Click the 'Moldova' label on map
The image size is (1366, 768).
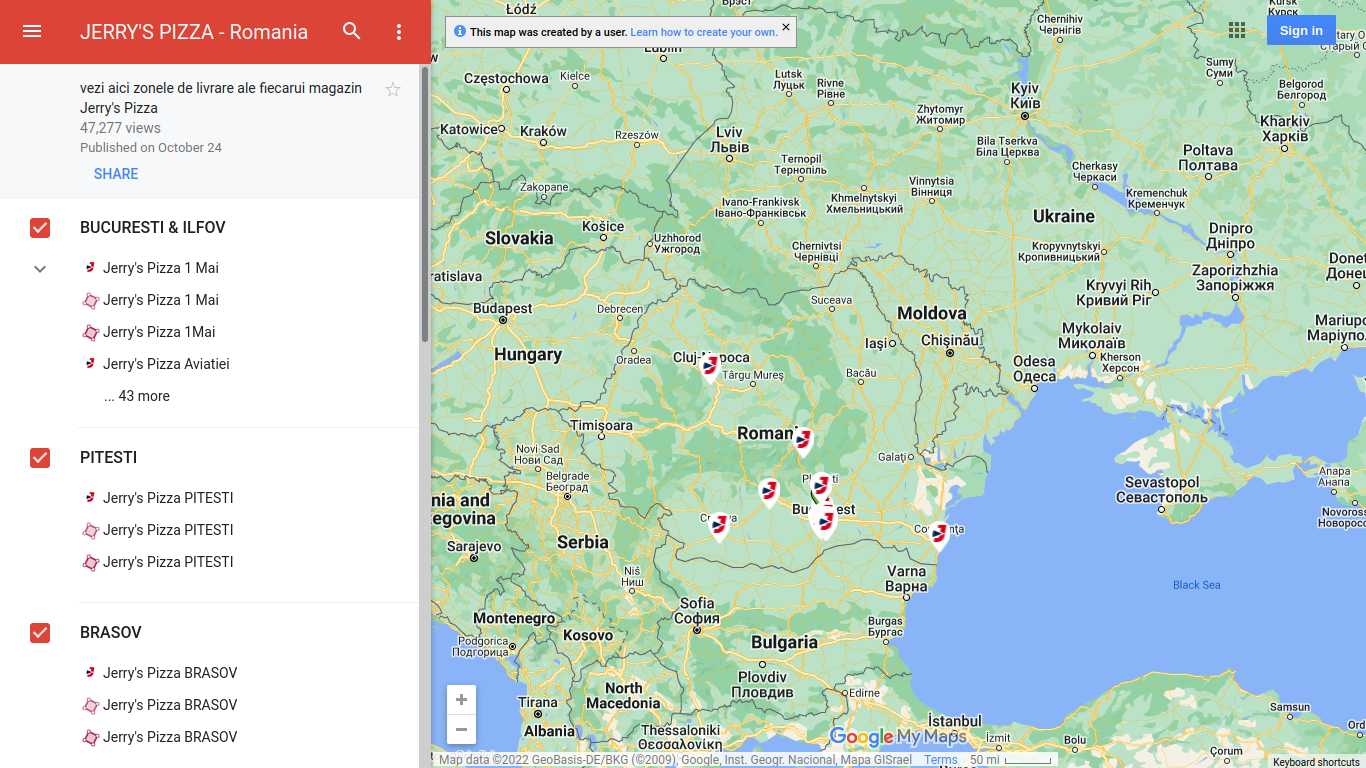[932, 314]
